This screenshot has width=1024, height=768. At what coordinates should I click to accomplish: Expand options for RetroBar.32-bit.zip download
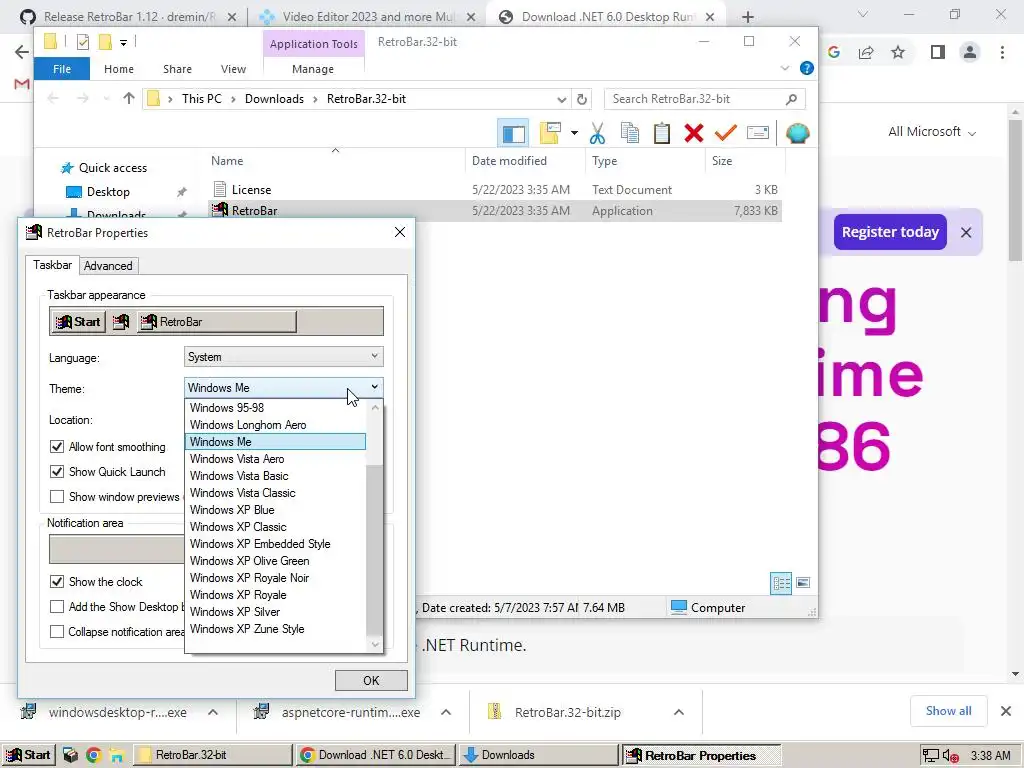(x=679, y=712)
